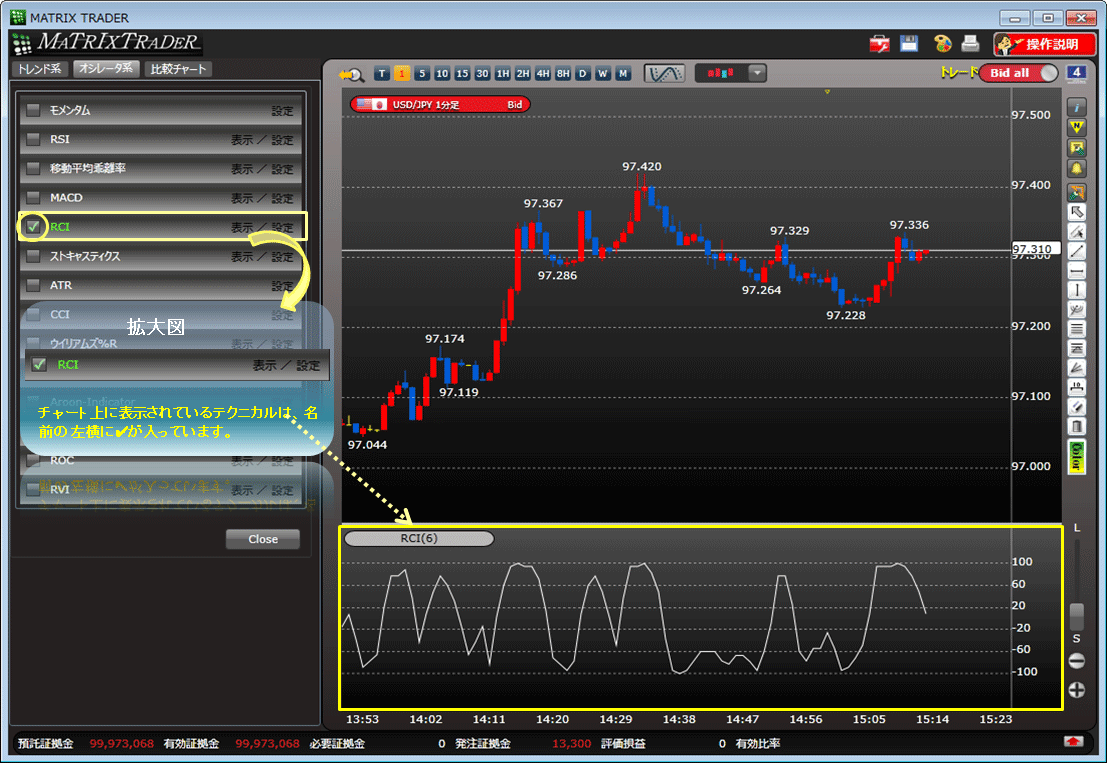Click the bell alert icon
The image size is (1107, 763).
coord(1076,169)
